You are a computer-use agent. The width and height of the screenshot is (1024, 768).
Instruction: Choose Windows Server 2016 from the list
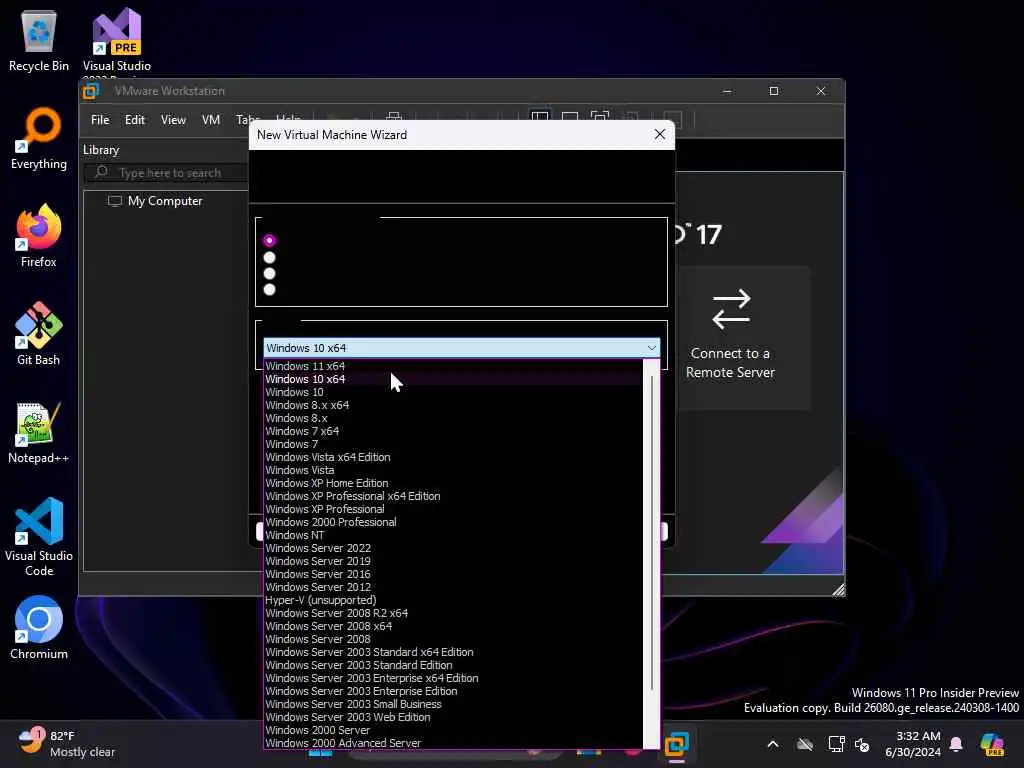coord(453,575)
